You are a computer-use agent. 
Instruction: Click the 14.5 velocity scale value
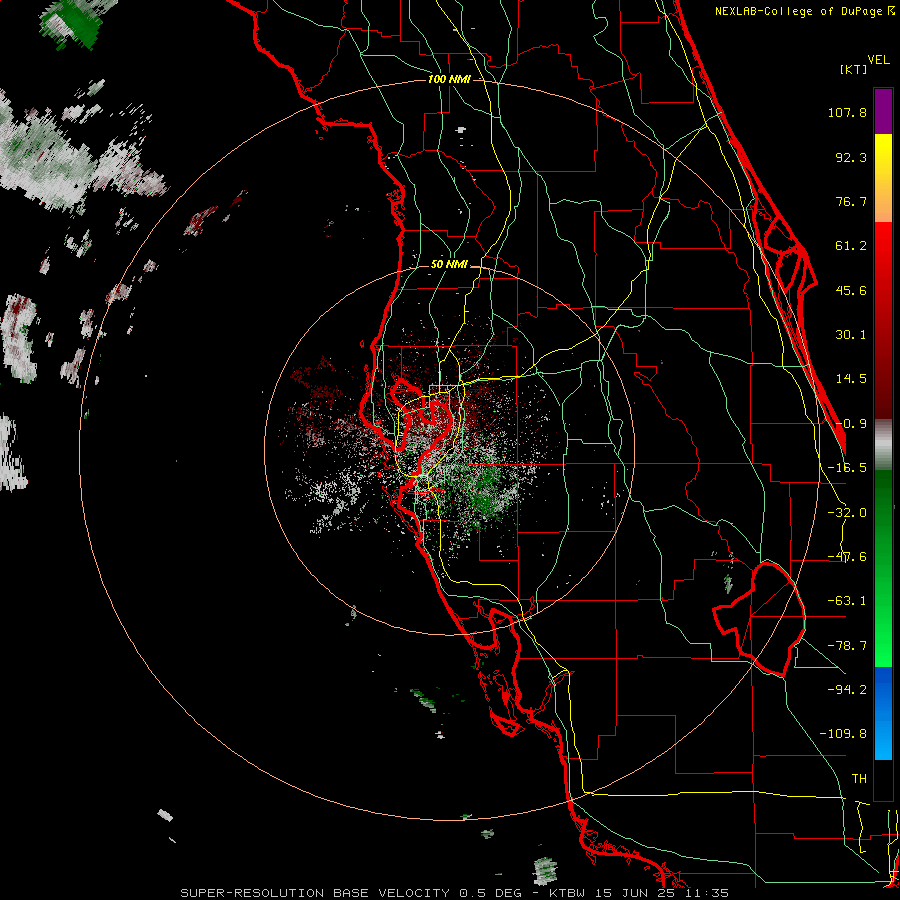click(x=851, y=379)
